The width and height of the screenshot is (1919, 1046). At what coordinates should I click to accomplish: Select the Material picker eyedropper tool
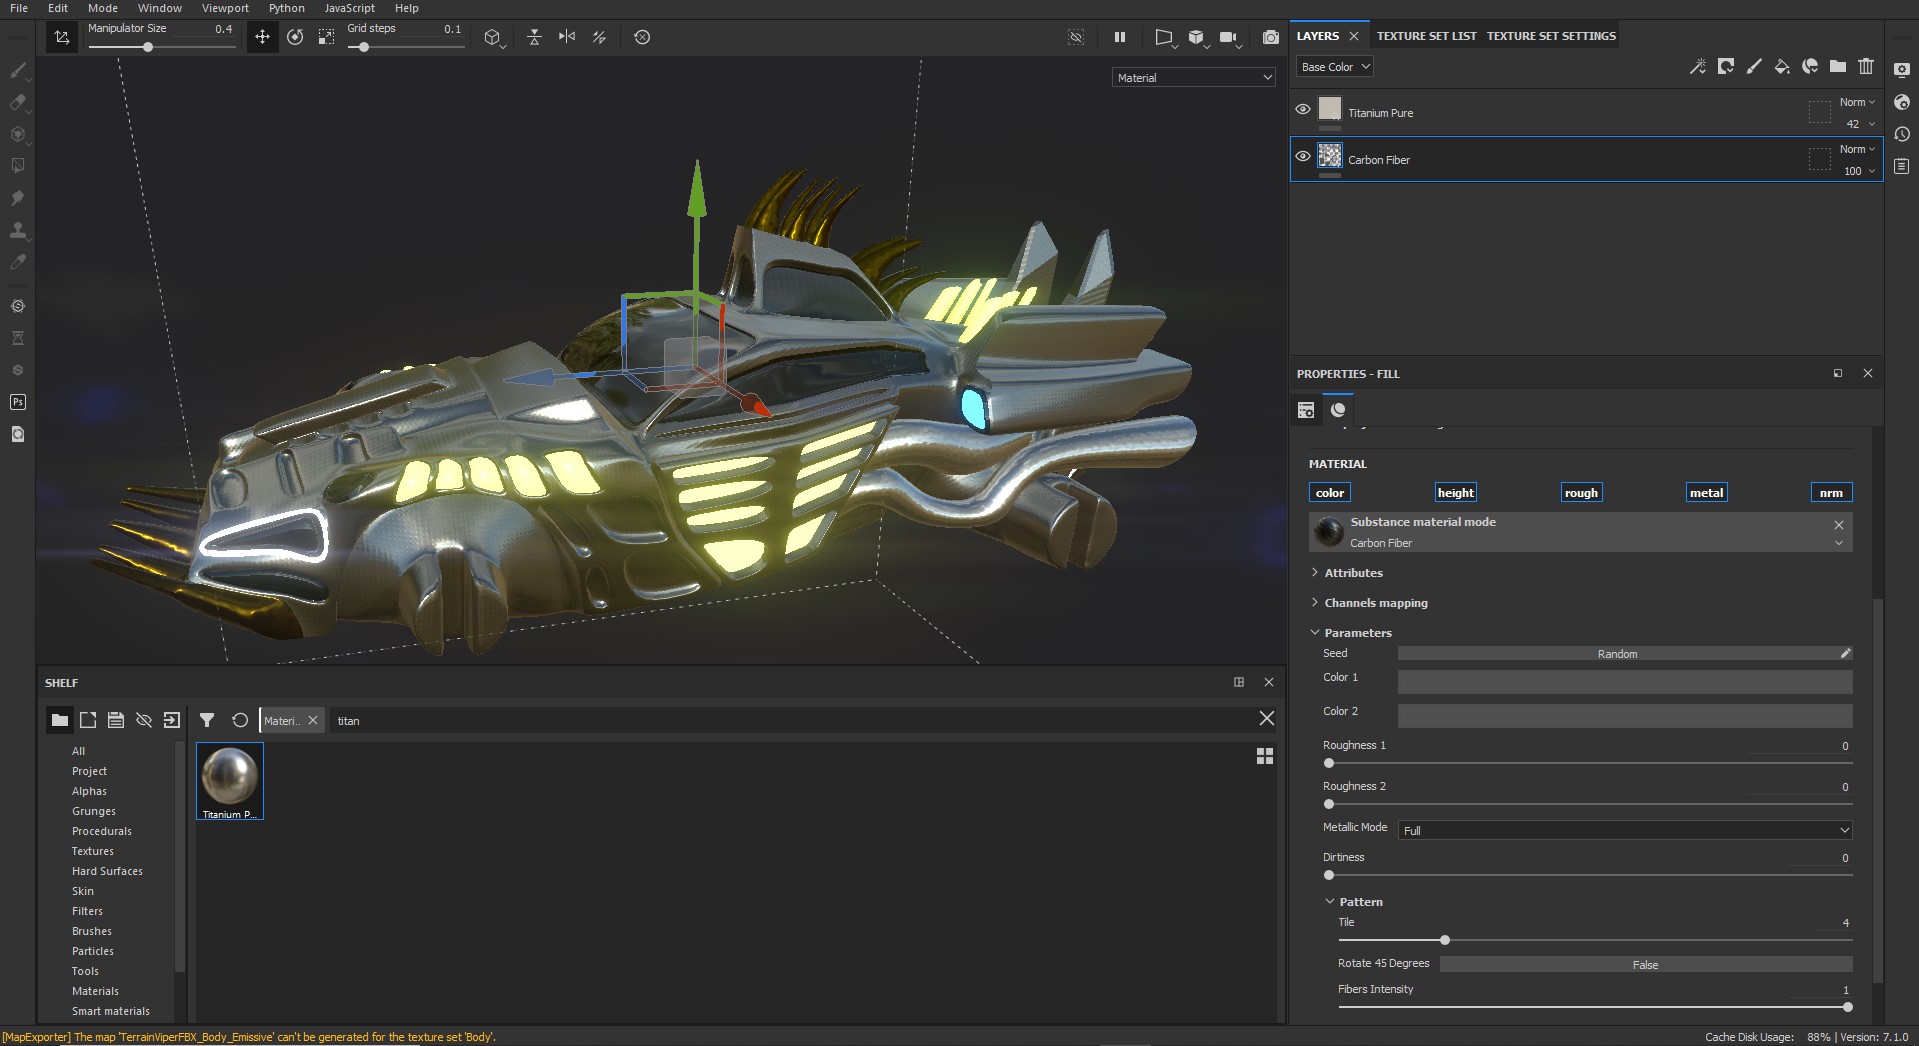point(18,262)
